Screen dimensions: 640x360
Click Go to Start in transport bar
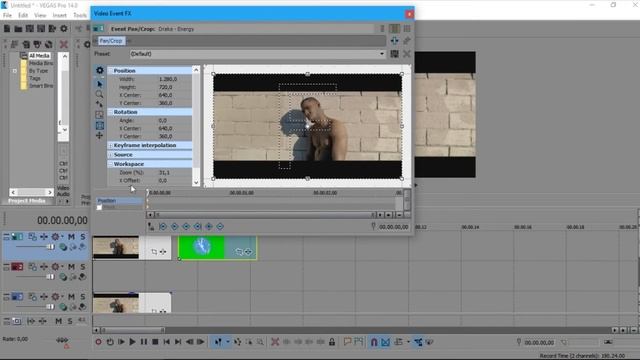click(x=167, y=342)
